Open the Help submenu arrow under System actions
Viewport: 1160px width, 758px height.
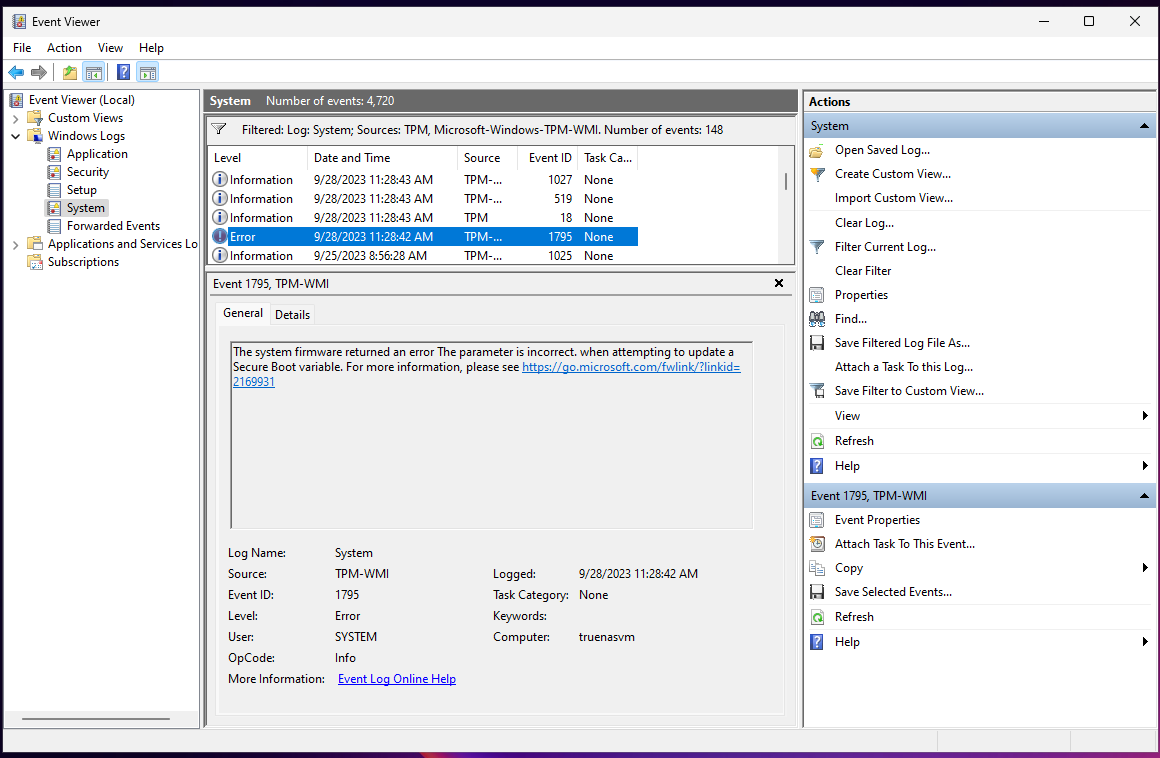pos(1145,466)
